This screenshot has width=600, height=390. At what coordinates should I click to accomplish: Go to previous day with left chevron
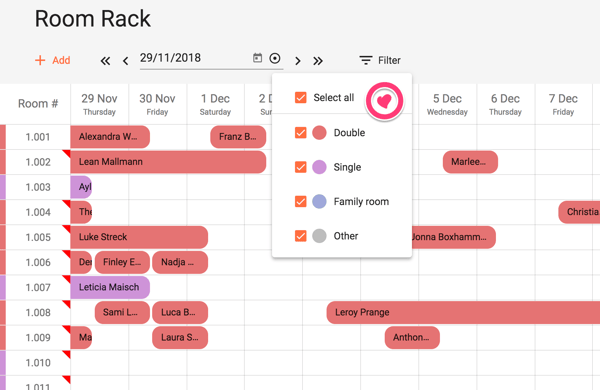126,61
